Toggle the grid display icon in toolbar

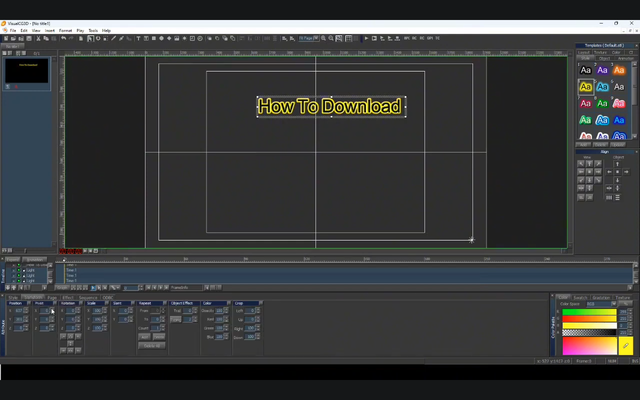349,38
